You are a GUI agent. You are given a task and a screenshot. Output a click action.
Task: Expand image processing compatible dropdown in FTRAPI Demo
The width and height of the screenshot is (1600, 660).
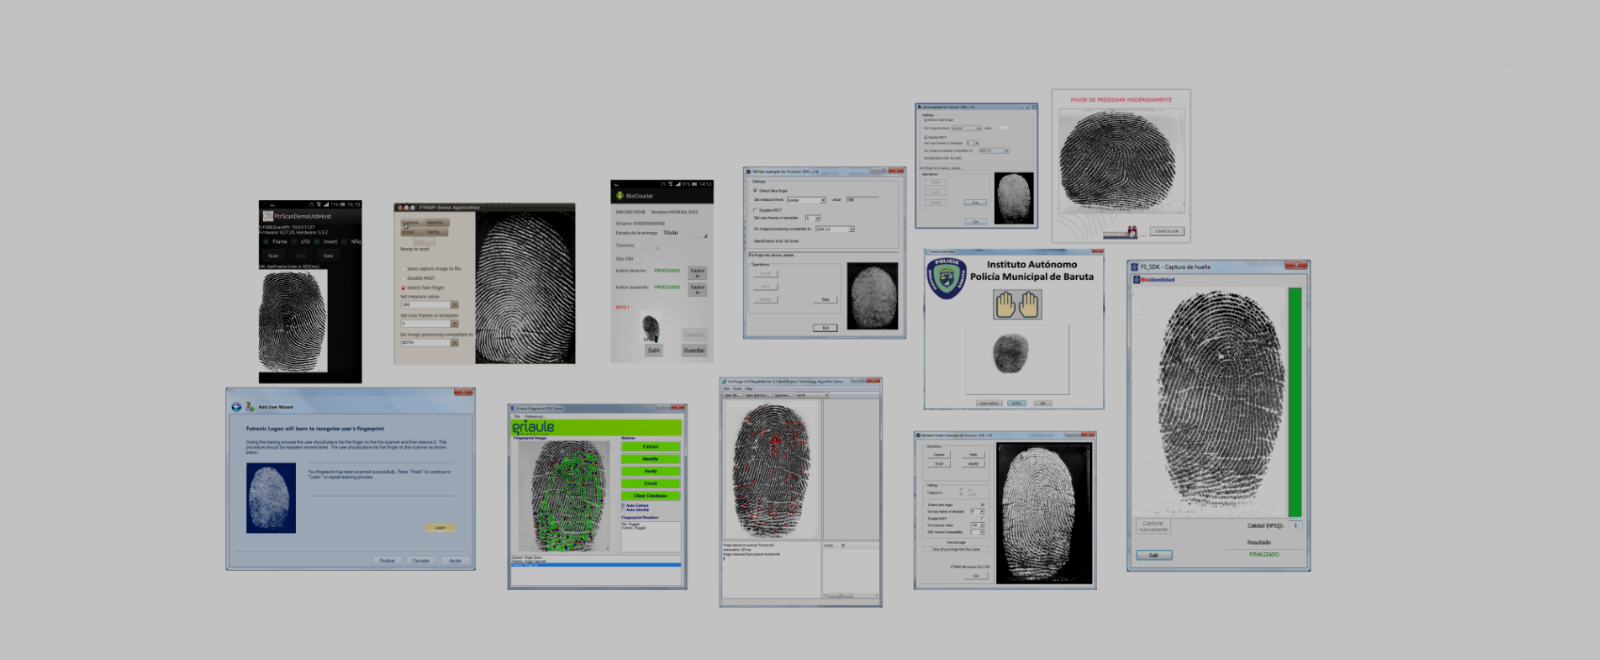point(454,343)
